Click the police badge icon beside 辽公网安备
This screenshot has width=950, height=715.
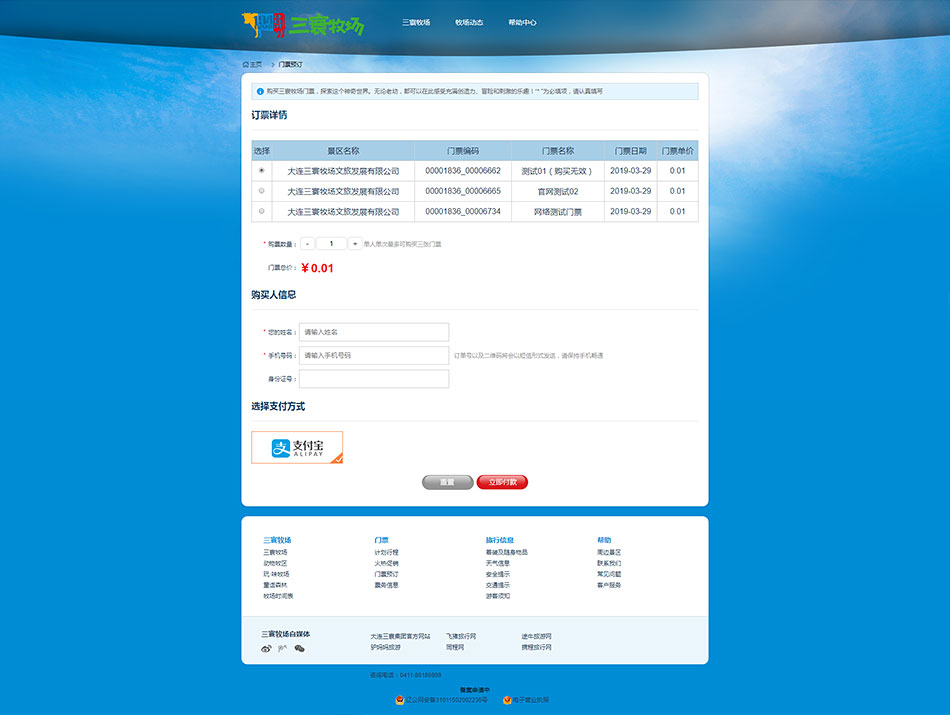(400, 700)
